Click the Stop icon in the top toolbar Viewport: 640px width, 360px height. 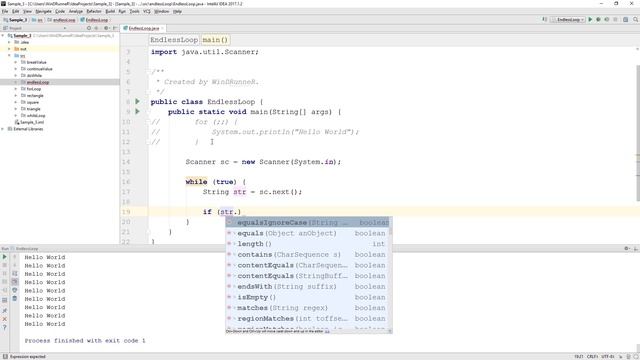point(615,20)
